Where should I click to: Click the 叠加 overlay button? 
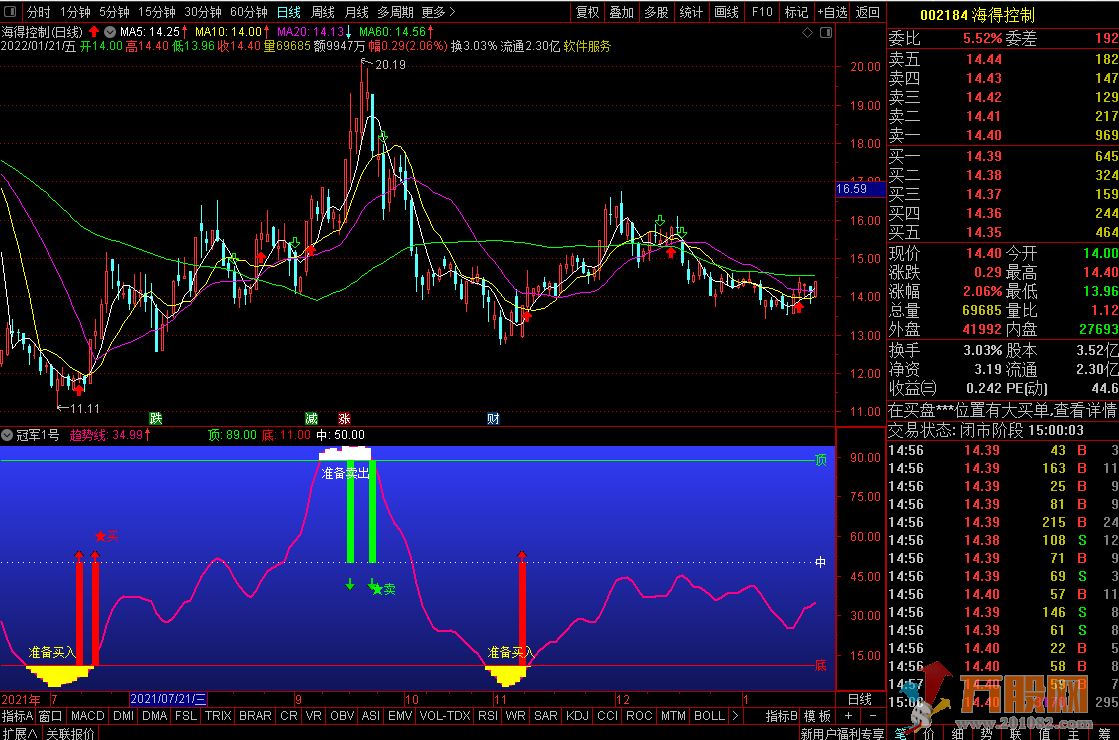pyautogui.click(x=622, y=12)
